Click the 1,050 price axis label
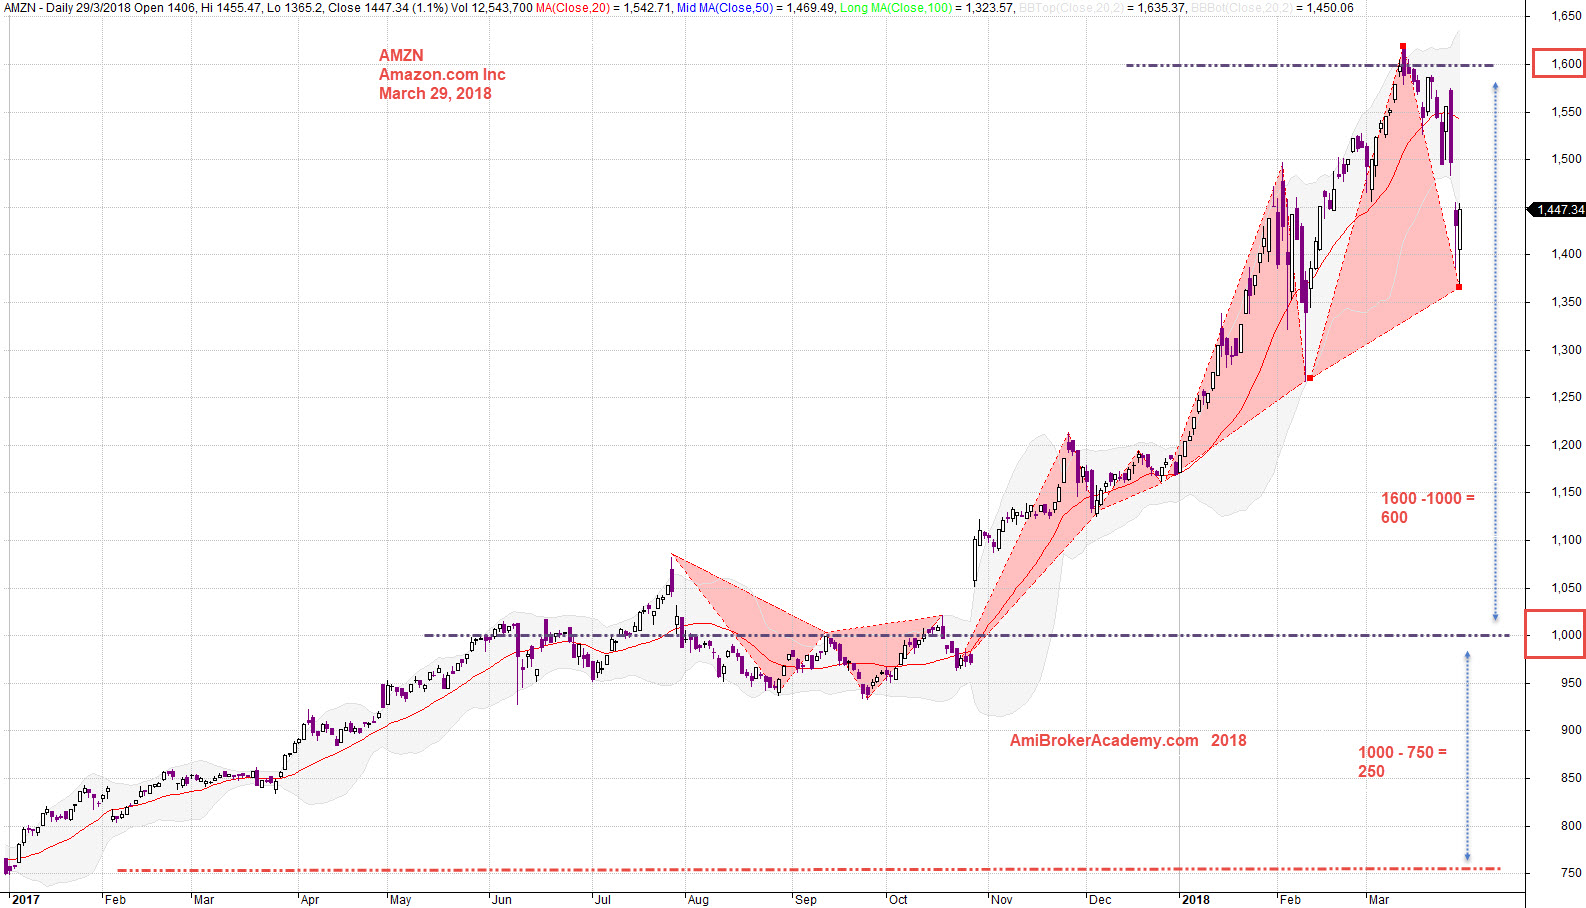The width and height of the screenshot is (1586, 908). pos(1566,588)
